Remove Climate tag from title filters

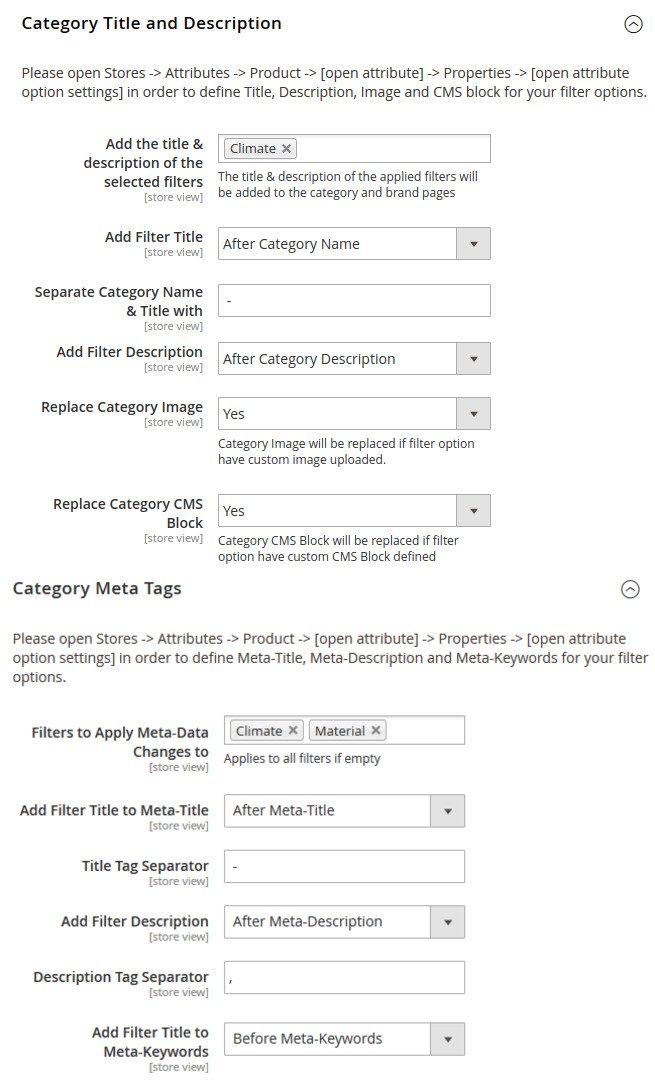point(287,149)
